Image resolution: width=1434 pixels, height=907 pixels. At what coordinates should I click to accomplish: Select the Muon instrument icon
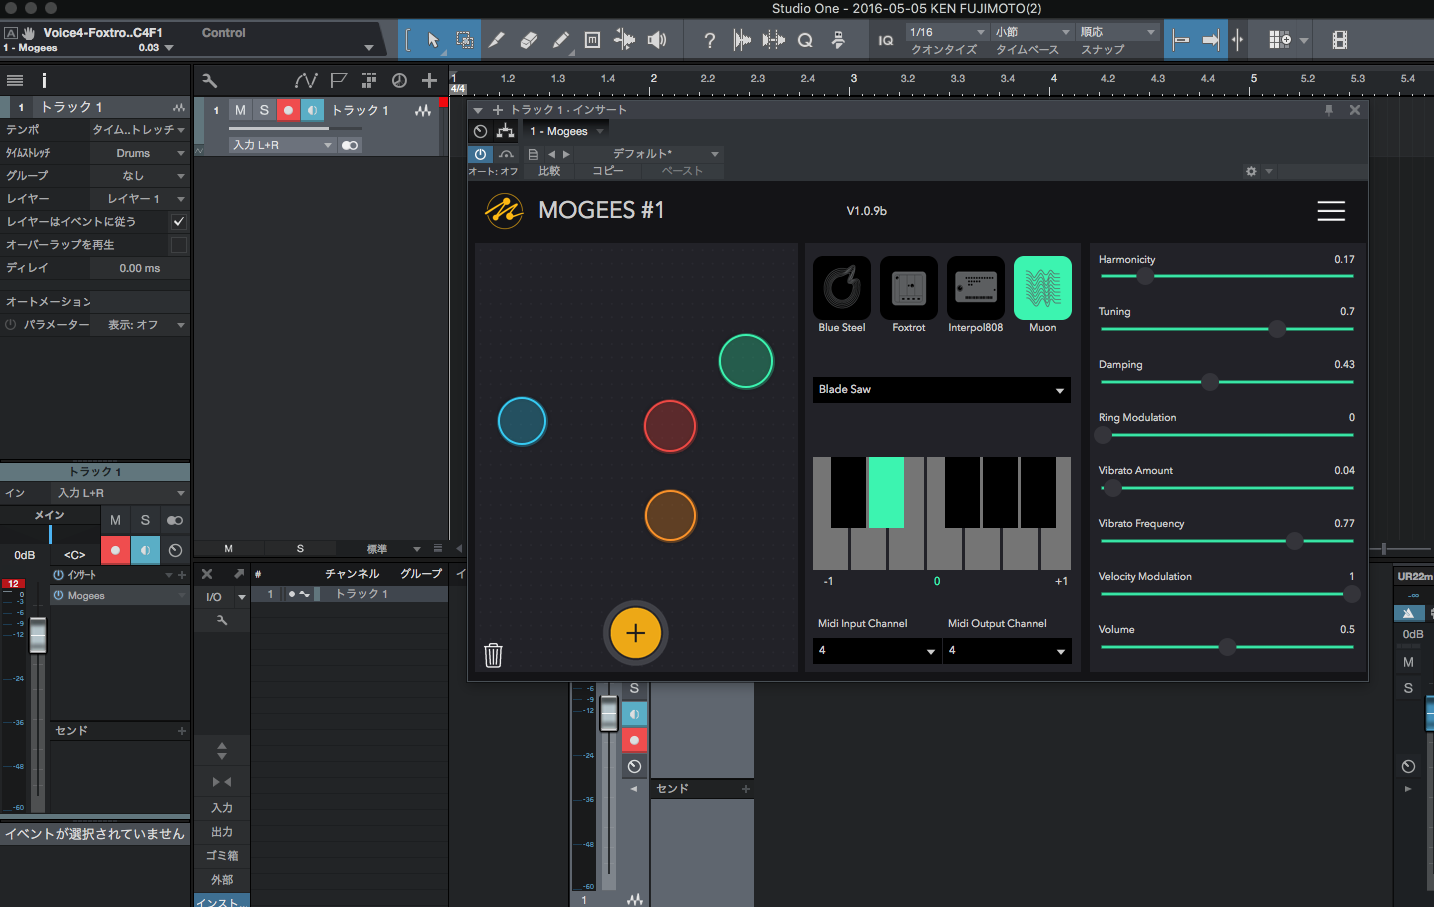pyautogui.click(x=1043, y=288)
